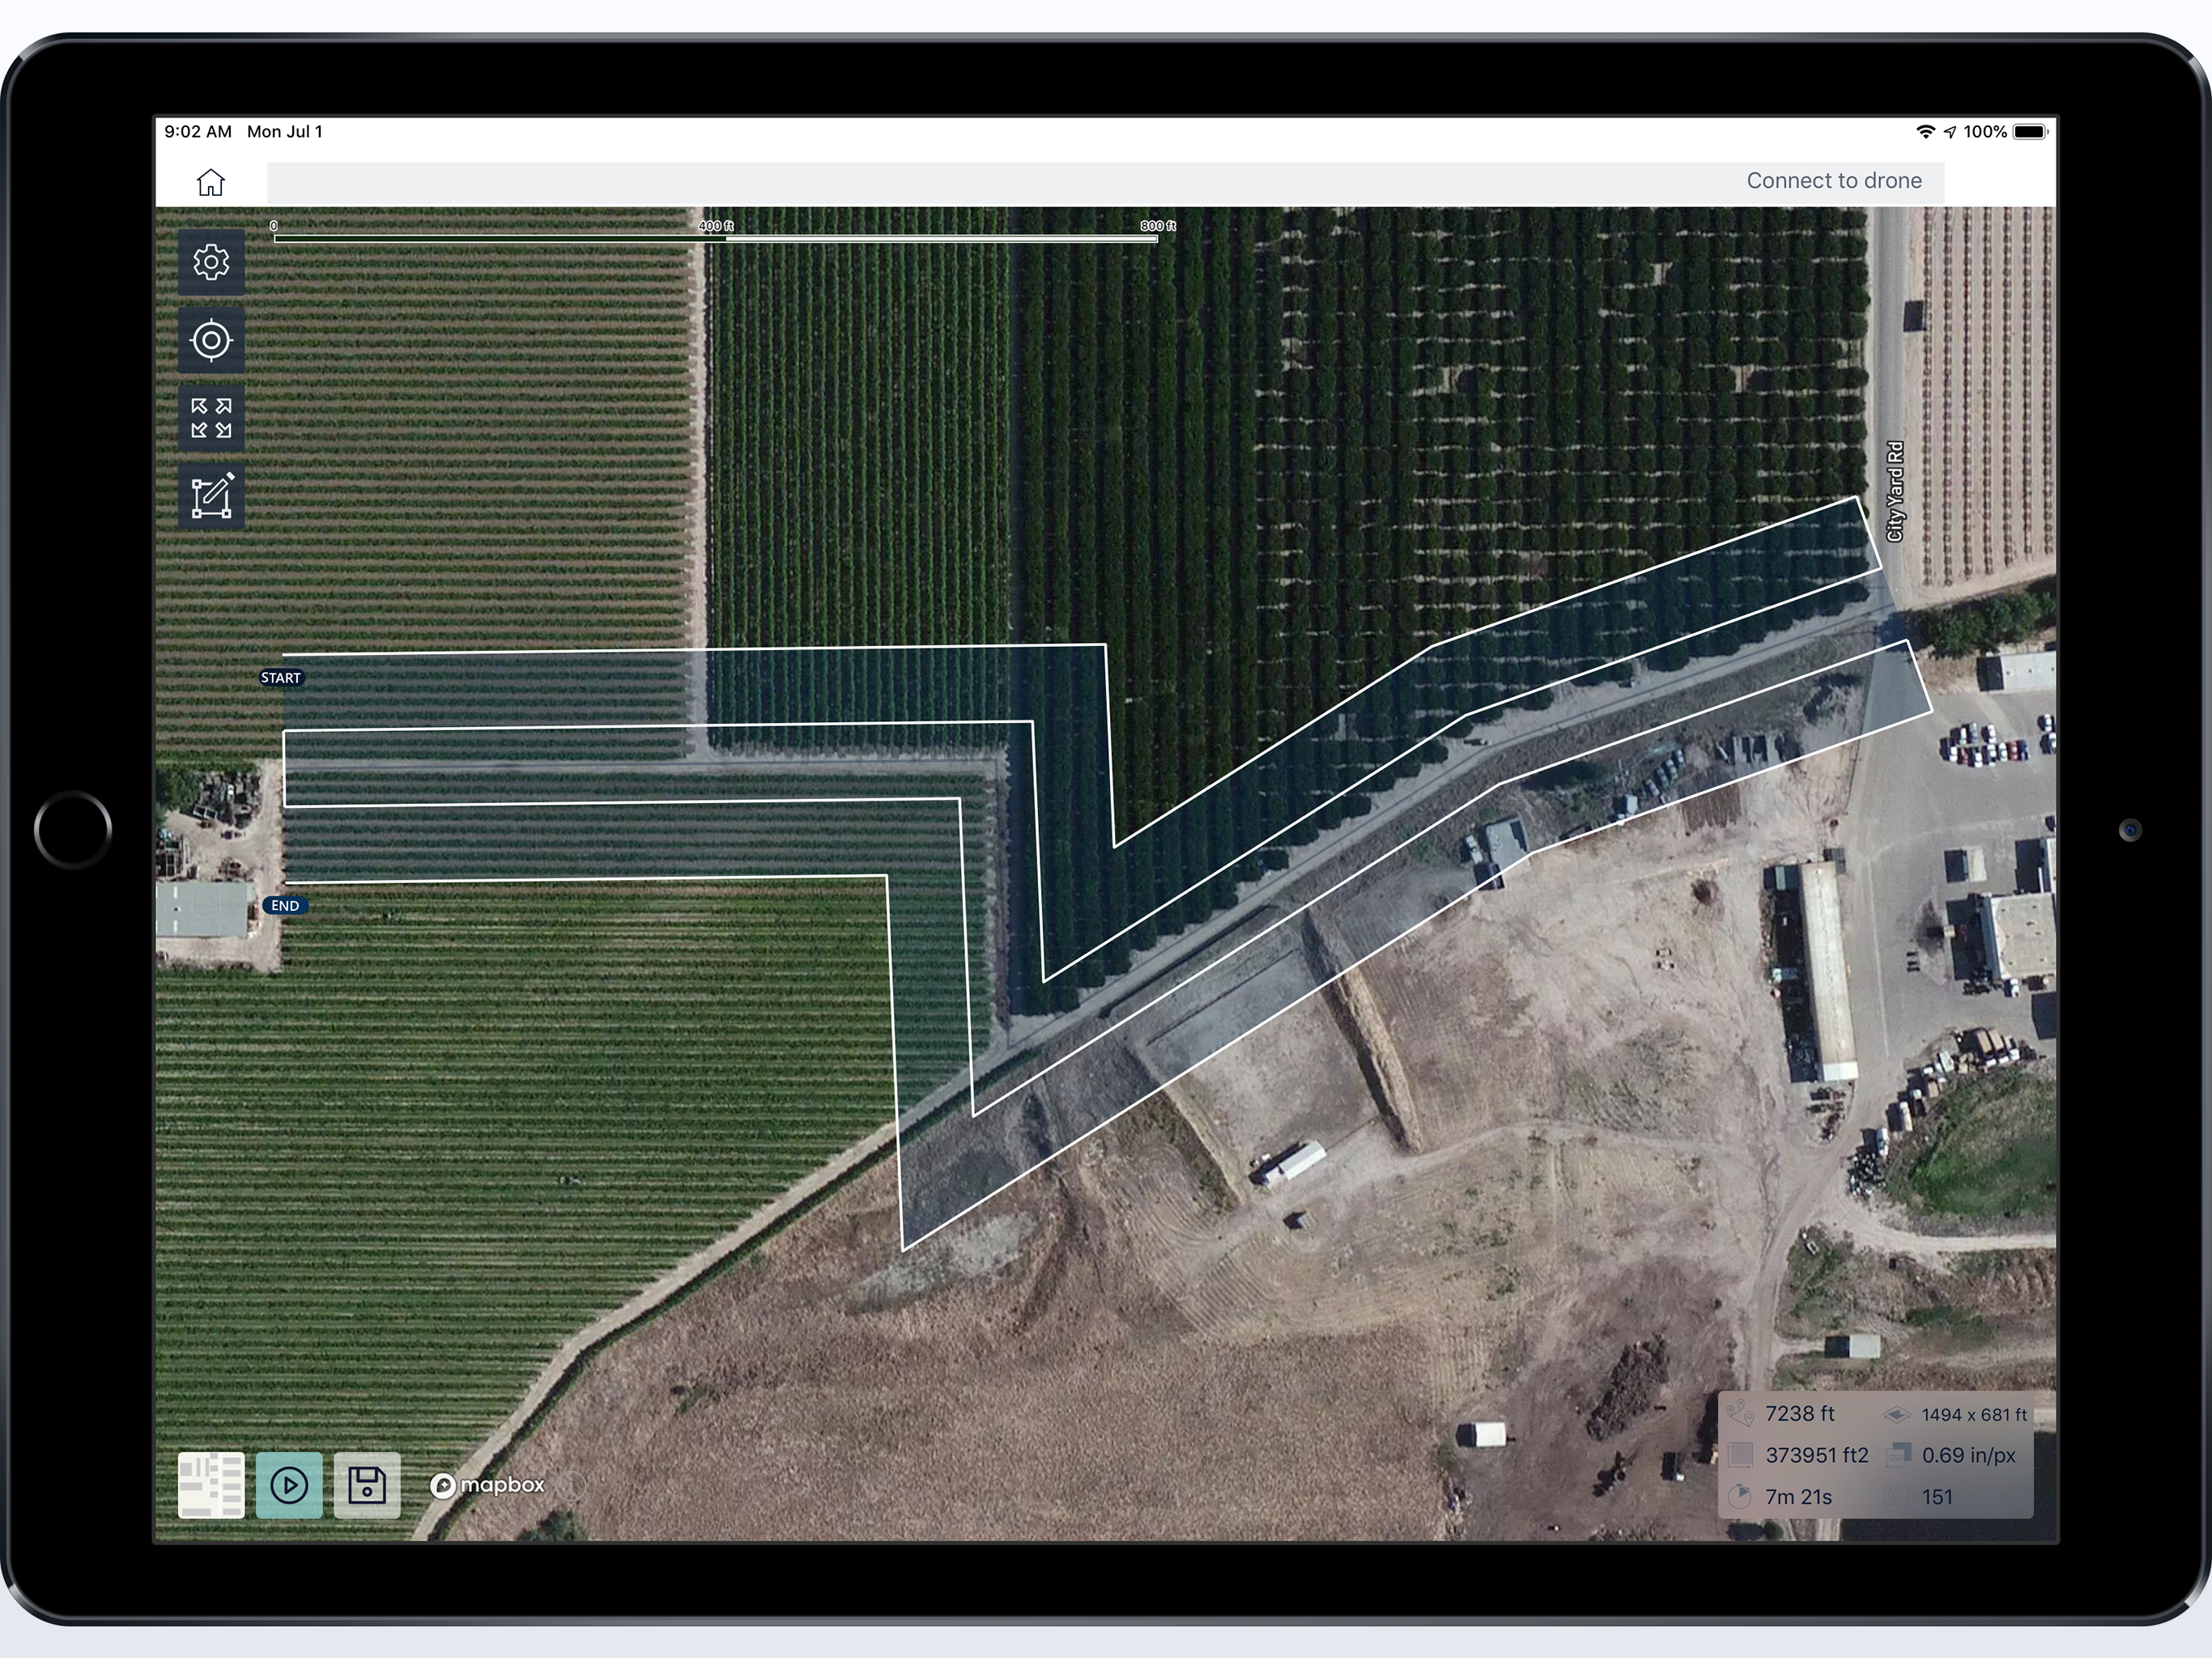Tap the flight time 7m 21s stat
2212x1658 pixels.
click(1798, 1497)
